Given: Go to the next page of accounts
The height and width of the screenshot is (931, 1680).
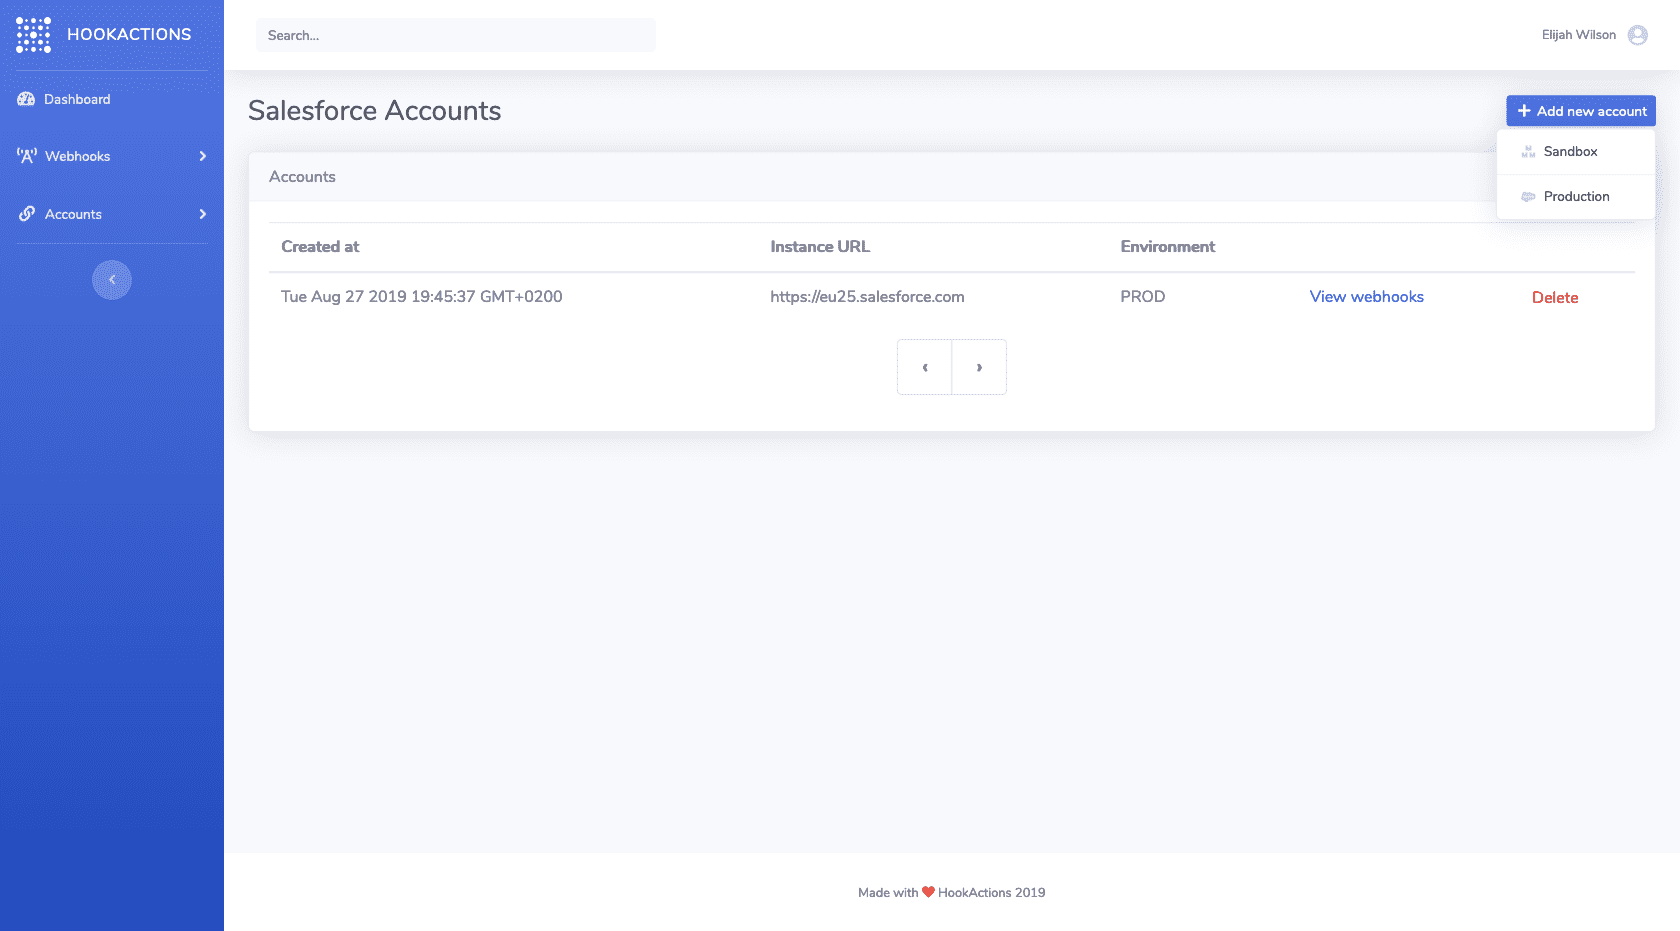Looking at the screenshot, I should pyautogui.click(x=979, y=367).
